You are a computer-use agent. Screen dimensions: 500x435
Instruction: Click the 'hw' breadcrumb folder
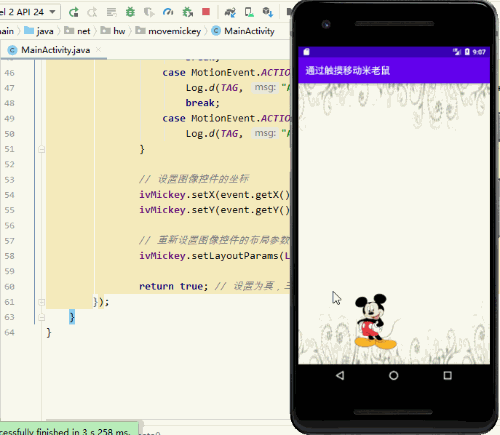pos(113,31)
